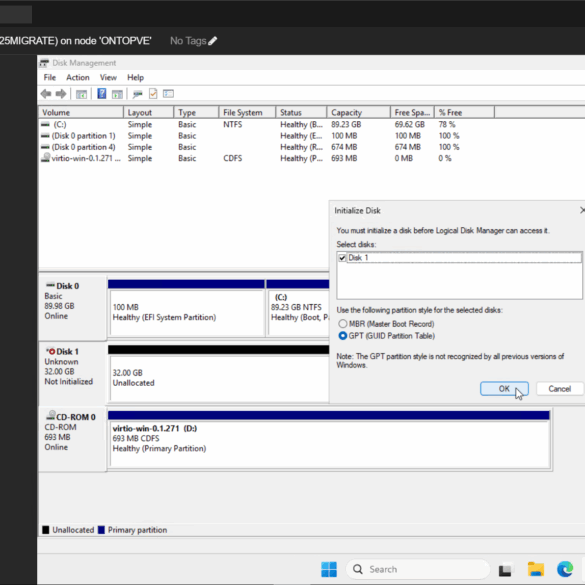Open the Action menu
The image size is (585, 585).
(78, 77)
